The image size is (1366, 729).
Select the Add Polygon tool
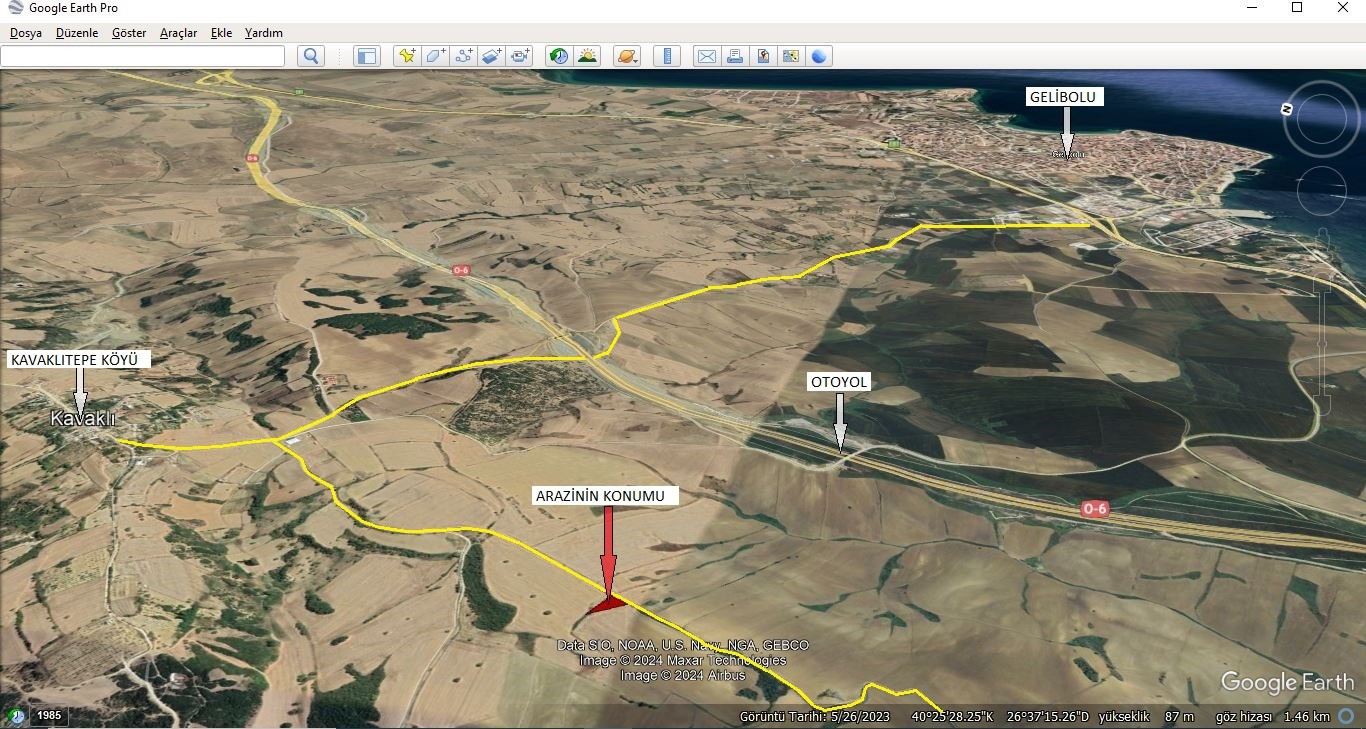point(435,56)
